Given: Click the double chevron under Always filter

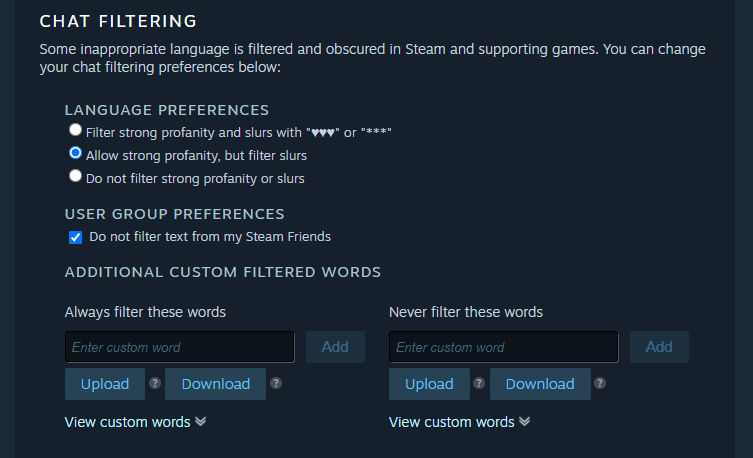Looking at the screenshot, I should [x=201, y=422].
